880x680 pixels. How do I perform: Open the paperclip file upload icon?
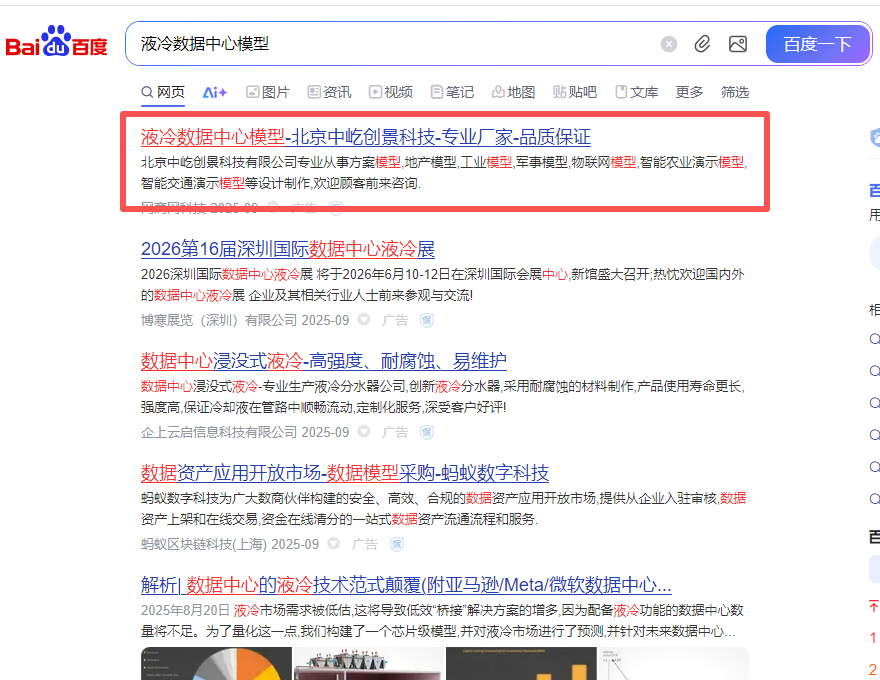702,44
